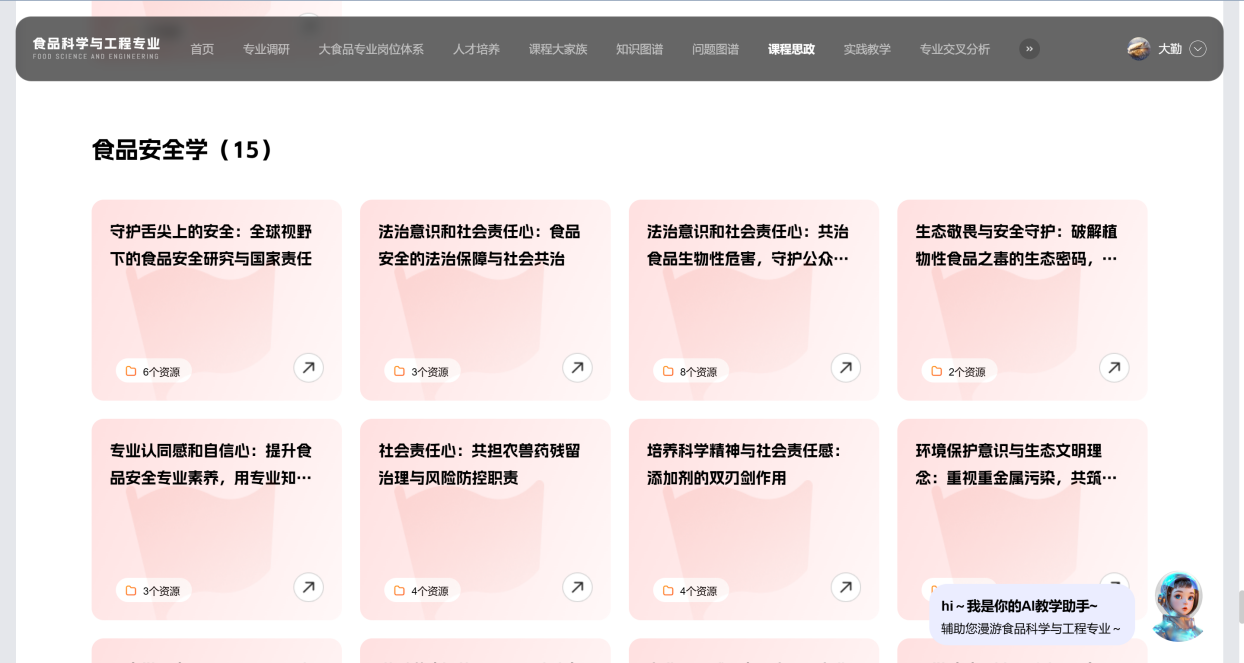The height and width of the screenshot is (663, 1244).
Task: Click the 8个资源 resource badge
Action: point(690,371)
